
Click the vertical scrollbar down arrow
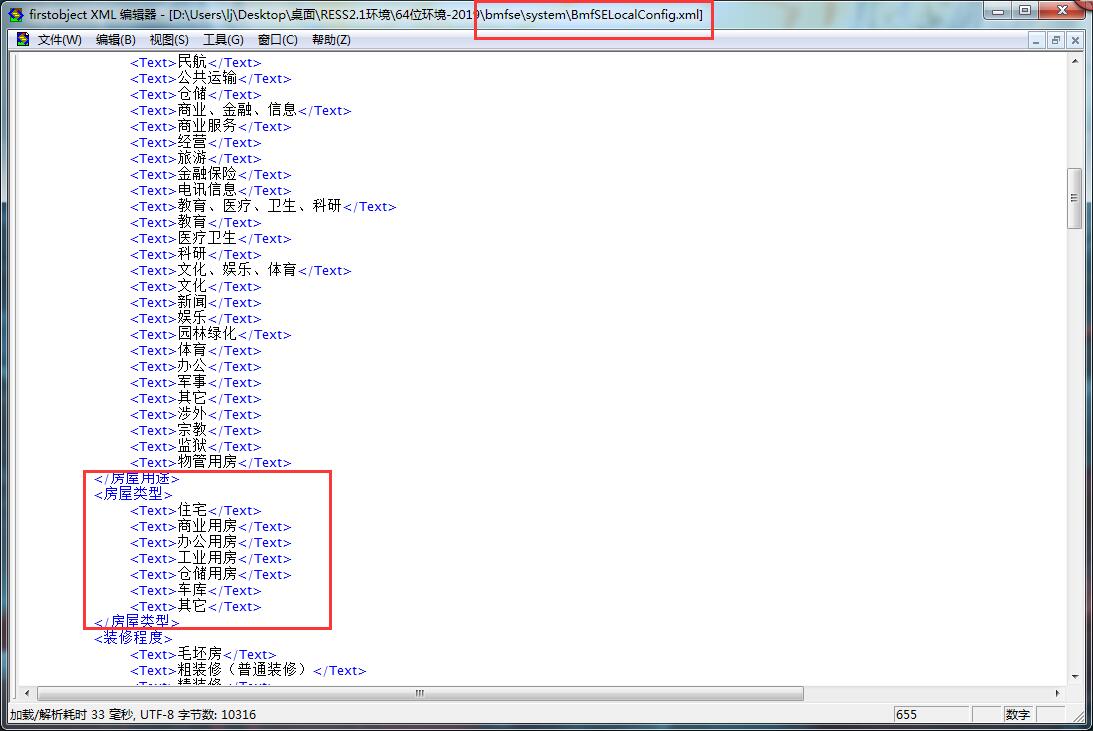[1074, 677]
